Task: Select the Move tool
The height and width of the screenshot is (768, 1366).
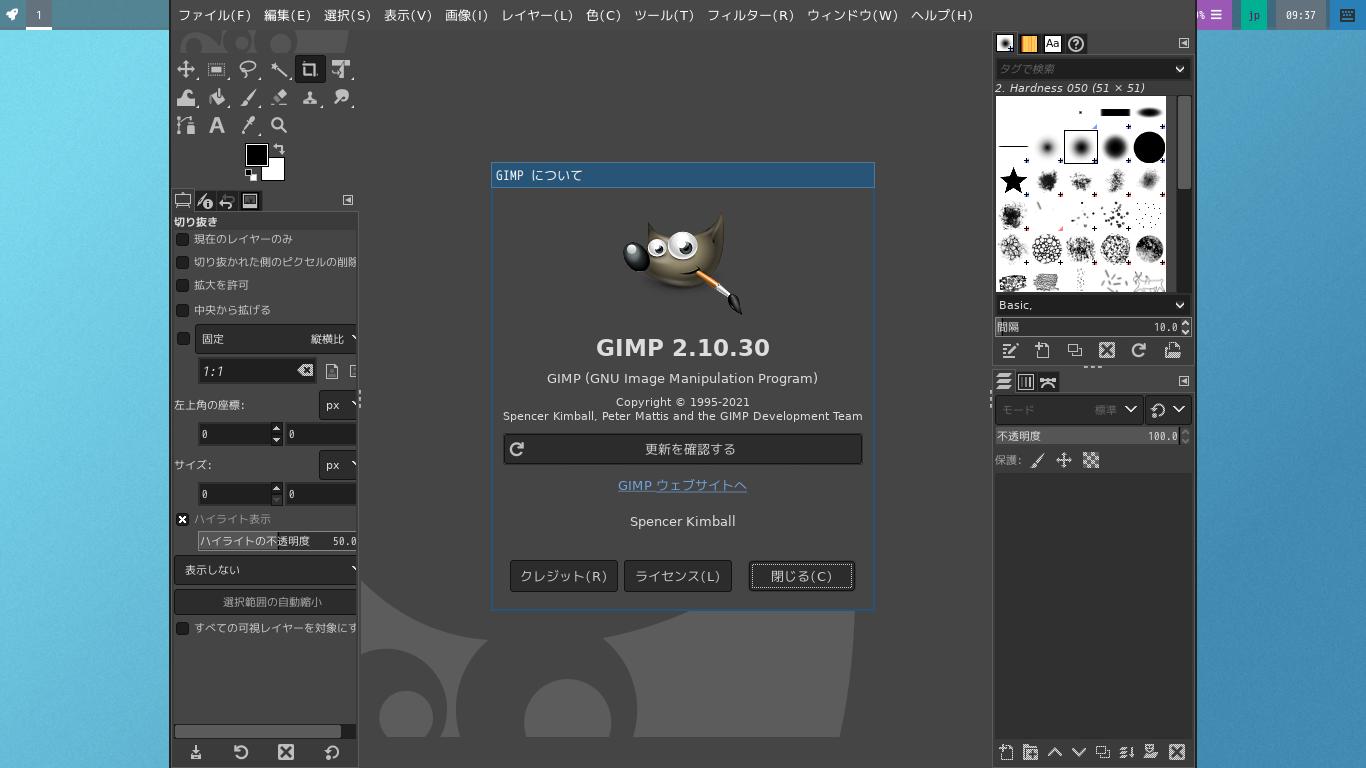Action: 186,69
